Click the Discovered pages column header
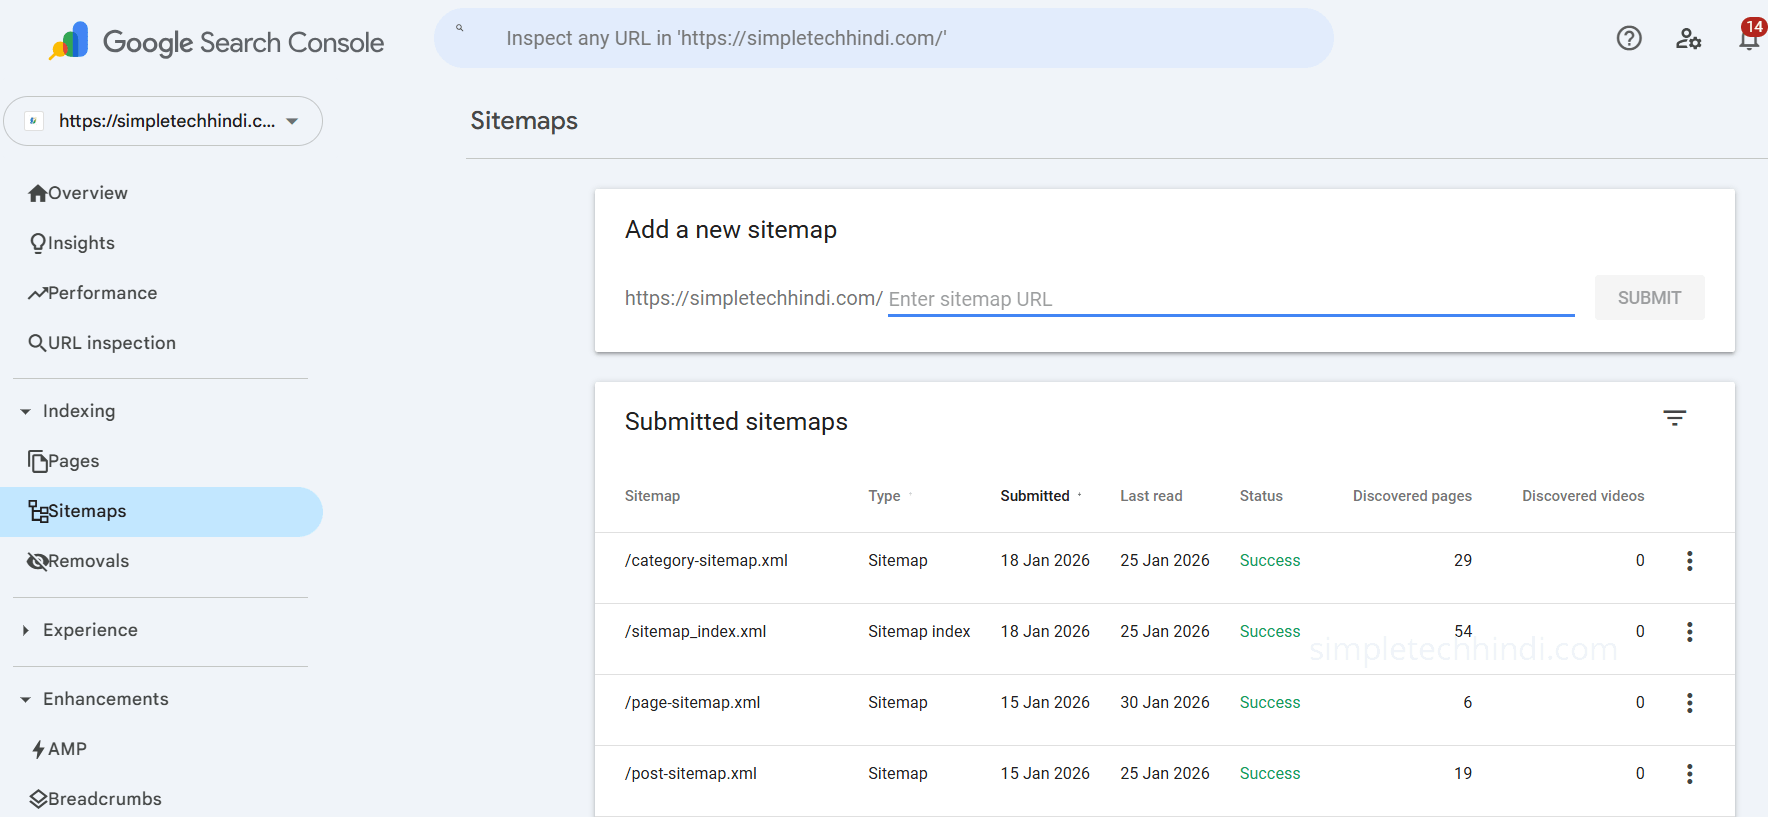This screenshot has height=817, width=1768. tap(1412, 496)
